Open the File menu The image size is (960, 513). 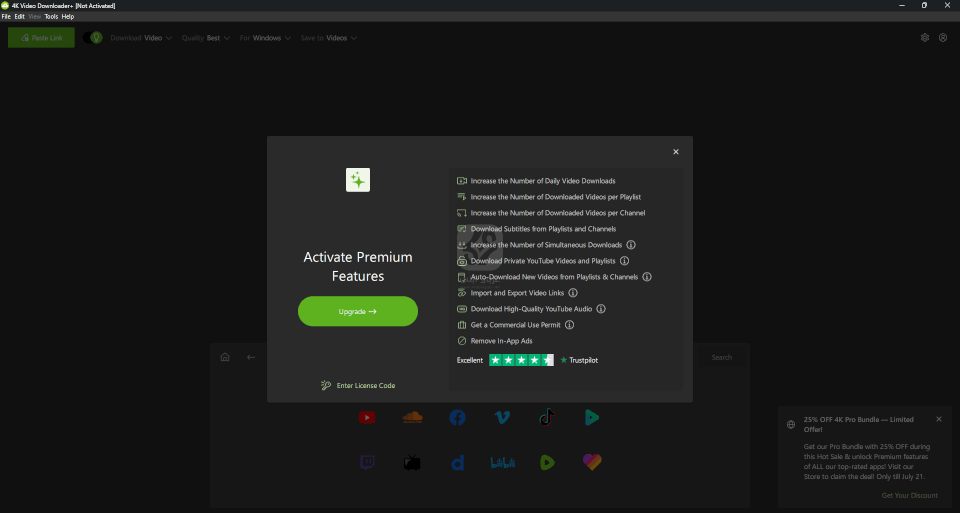(6, 17)
